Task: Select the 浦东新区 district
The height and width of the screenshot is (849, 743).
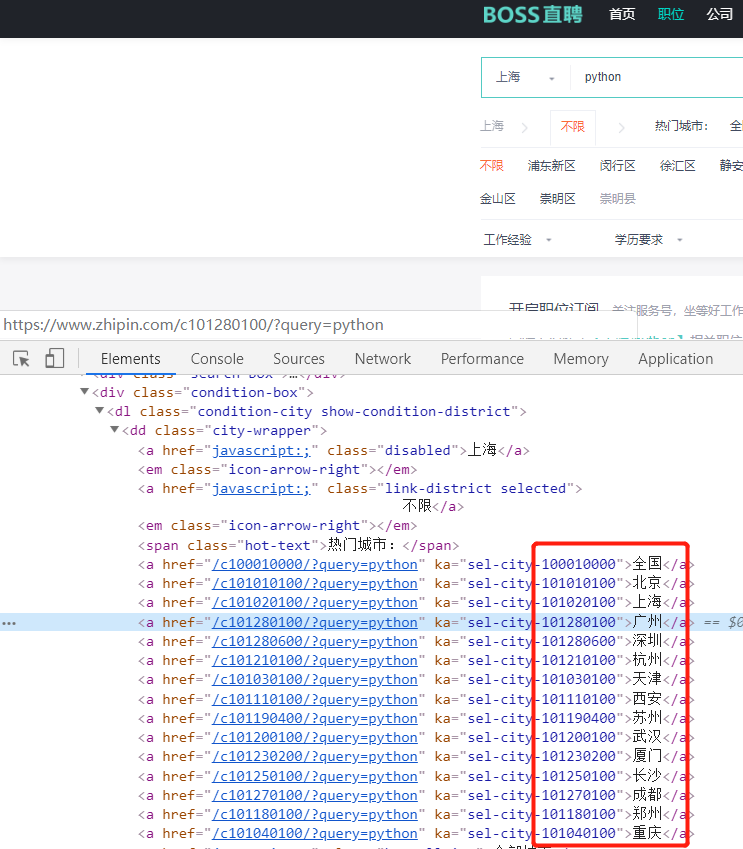Action: (x=551, y=166)
